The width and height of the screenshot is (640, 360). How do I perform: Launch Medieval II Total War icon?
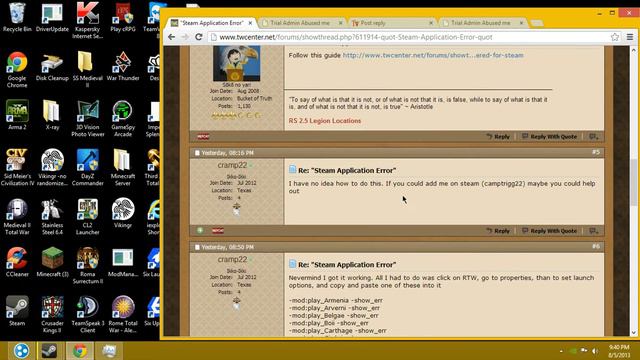(17, 216)
